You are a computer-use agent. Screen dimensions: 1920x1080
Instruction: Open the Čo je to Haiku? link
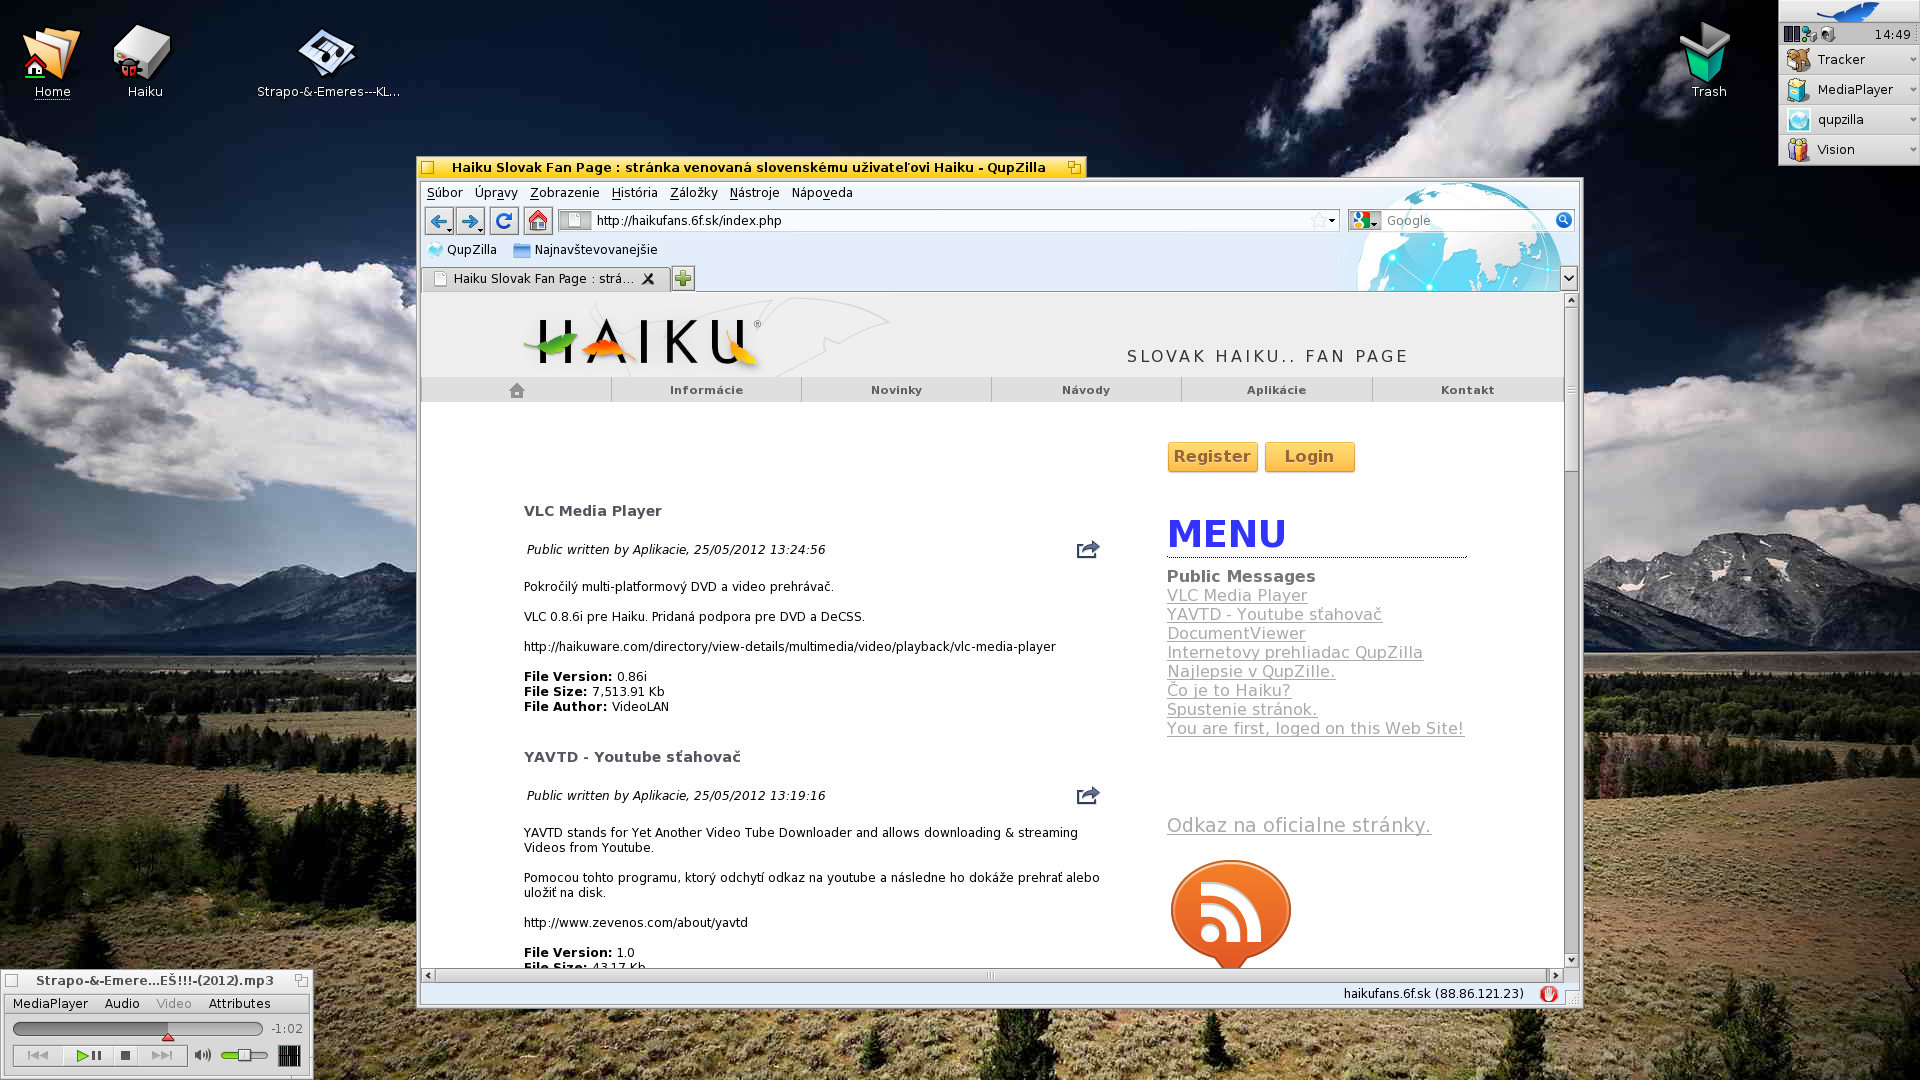tap(1228, 691)
